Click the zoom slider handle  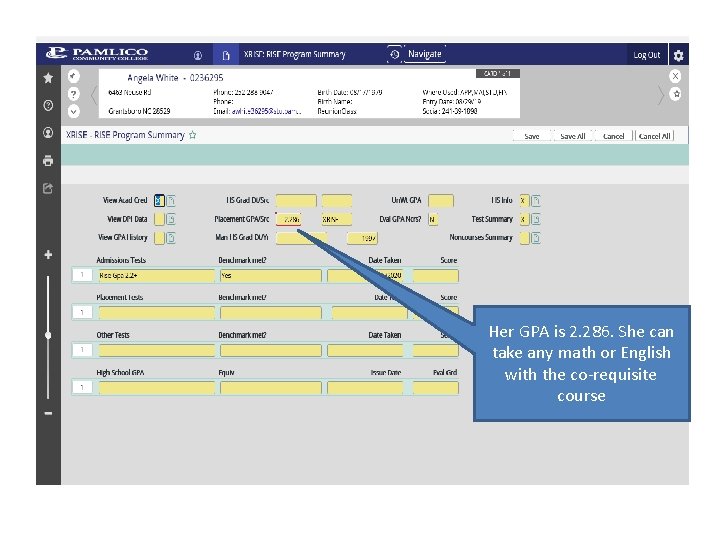(x=48, y=335)
